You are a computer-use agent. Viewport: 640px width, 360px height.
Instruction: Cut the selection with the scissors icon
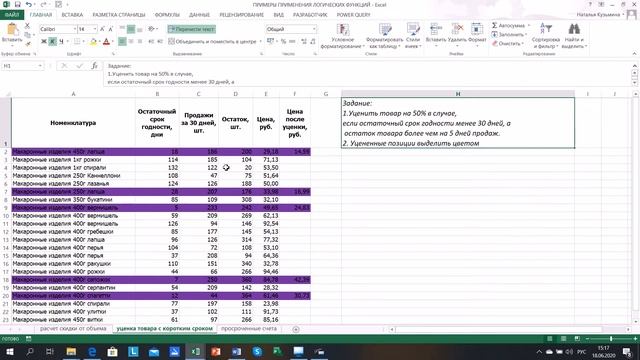coord(27,26)
